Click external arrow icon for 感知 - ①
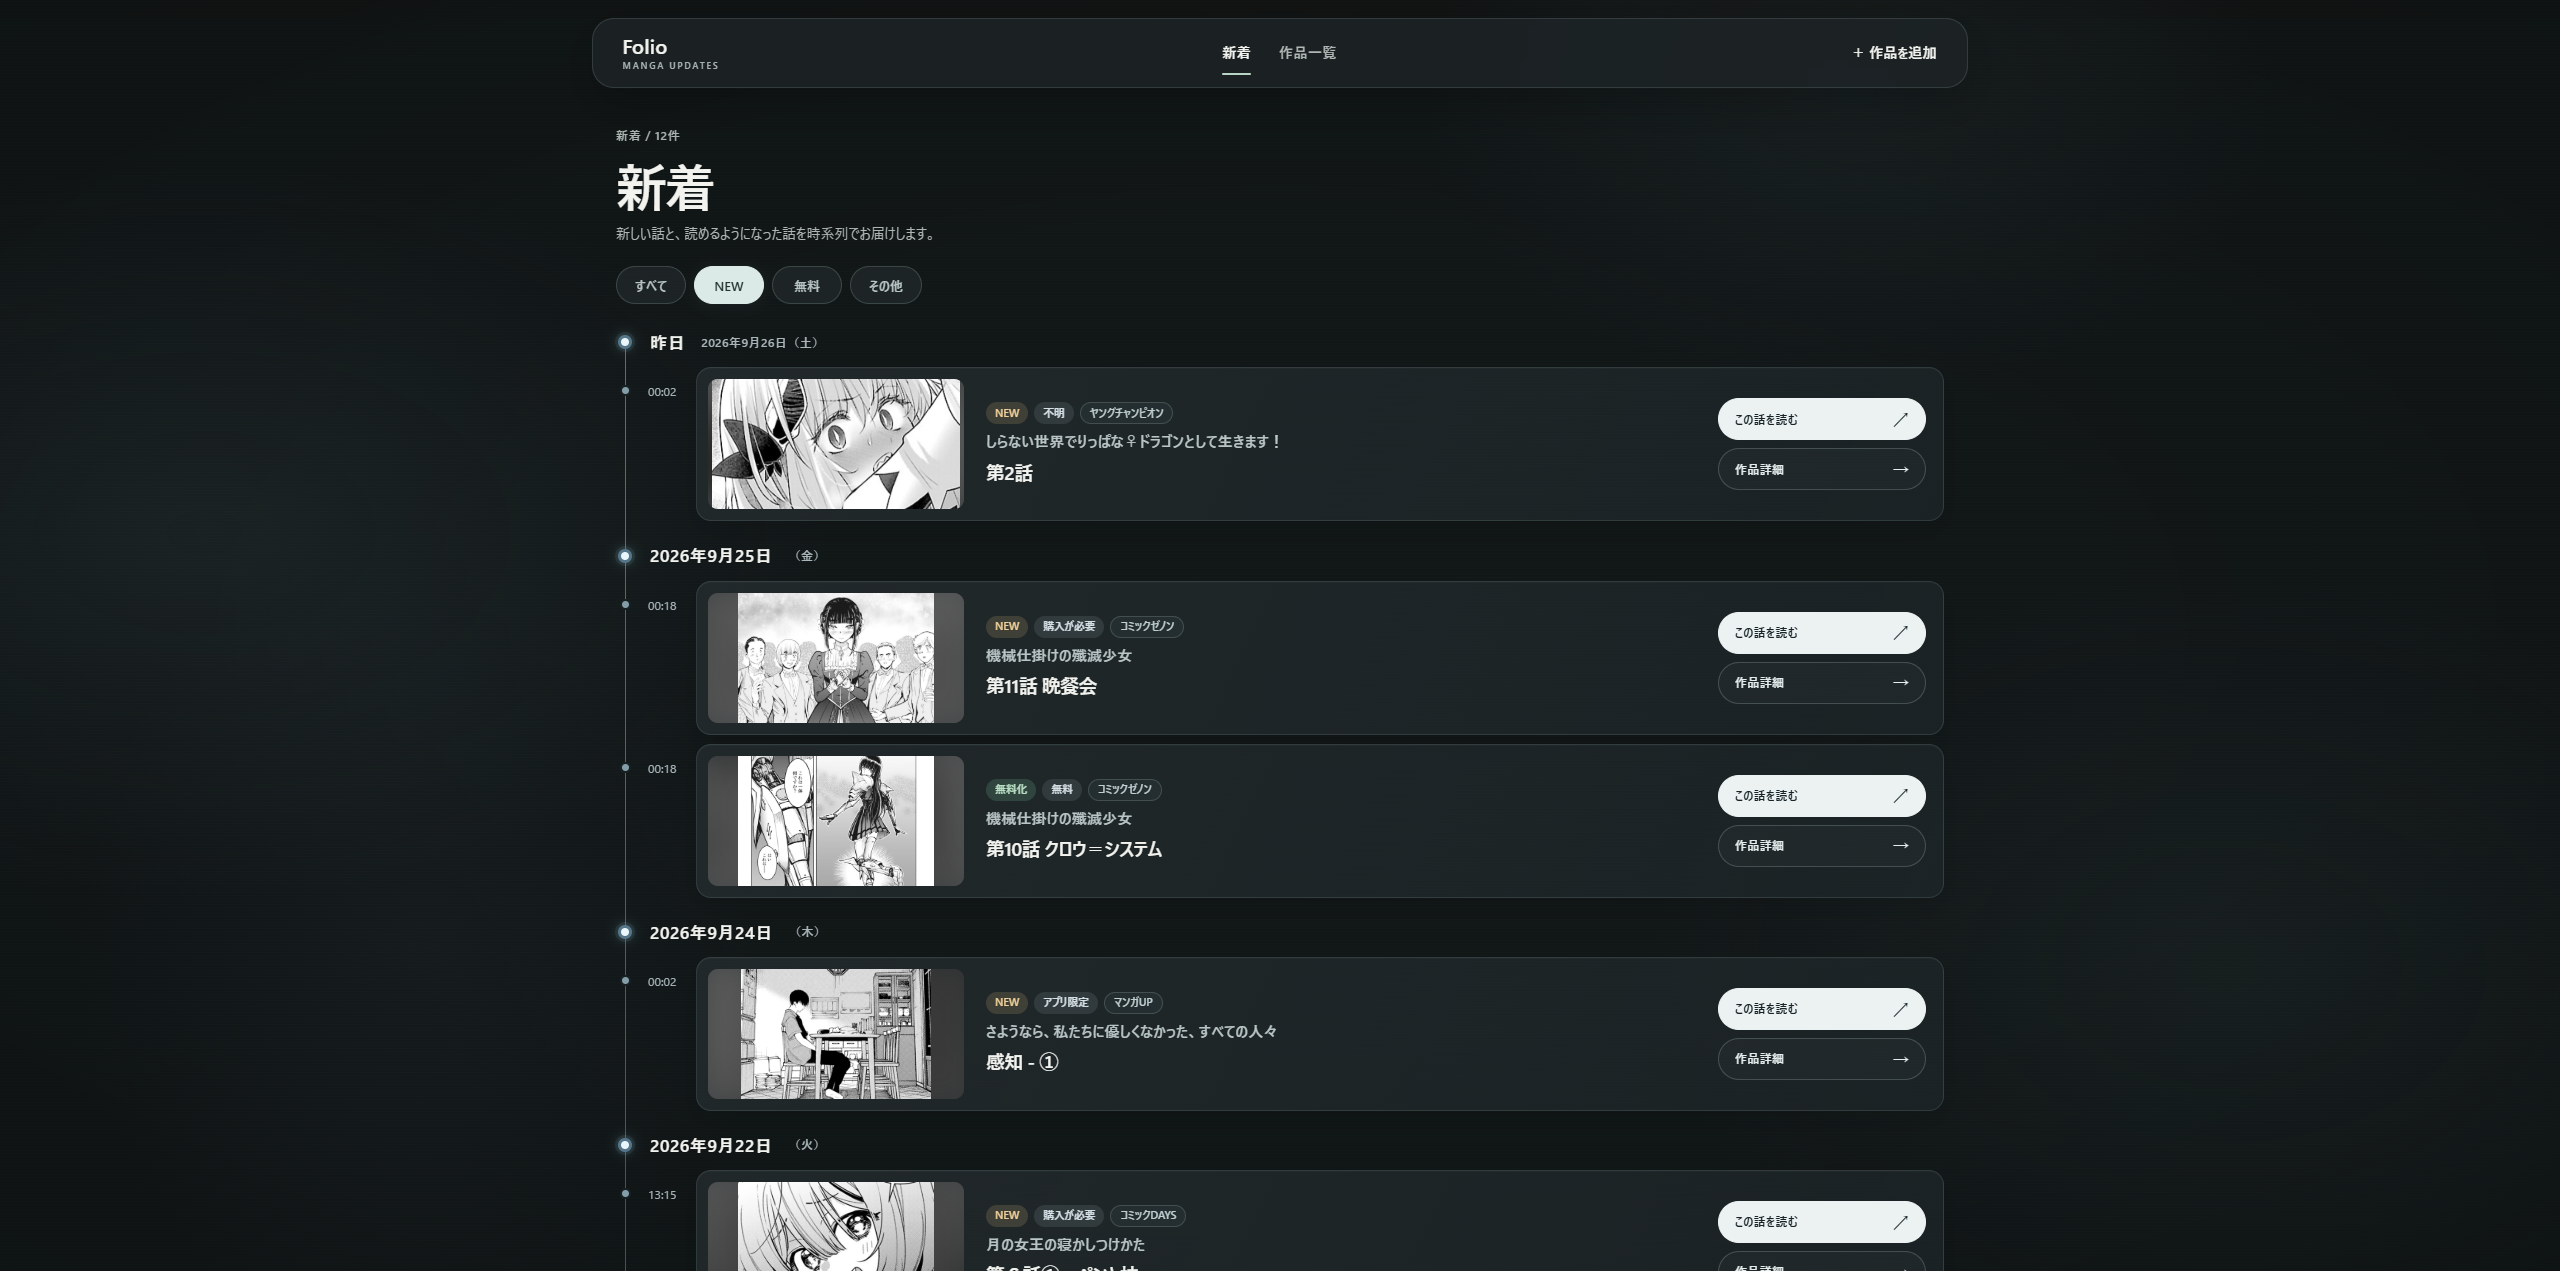The width and height of the screenshot is (2560, 1271). [x=1901, y=1009]
